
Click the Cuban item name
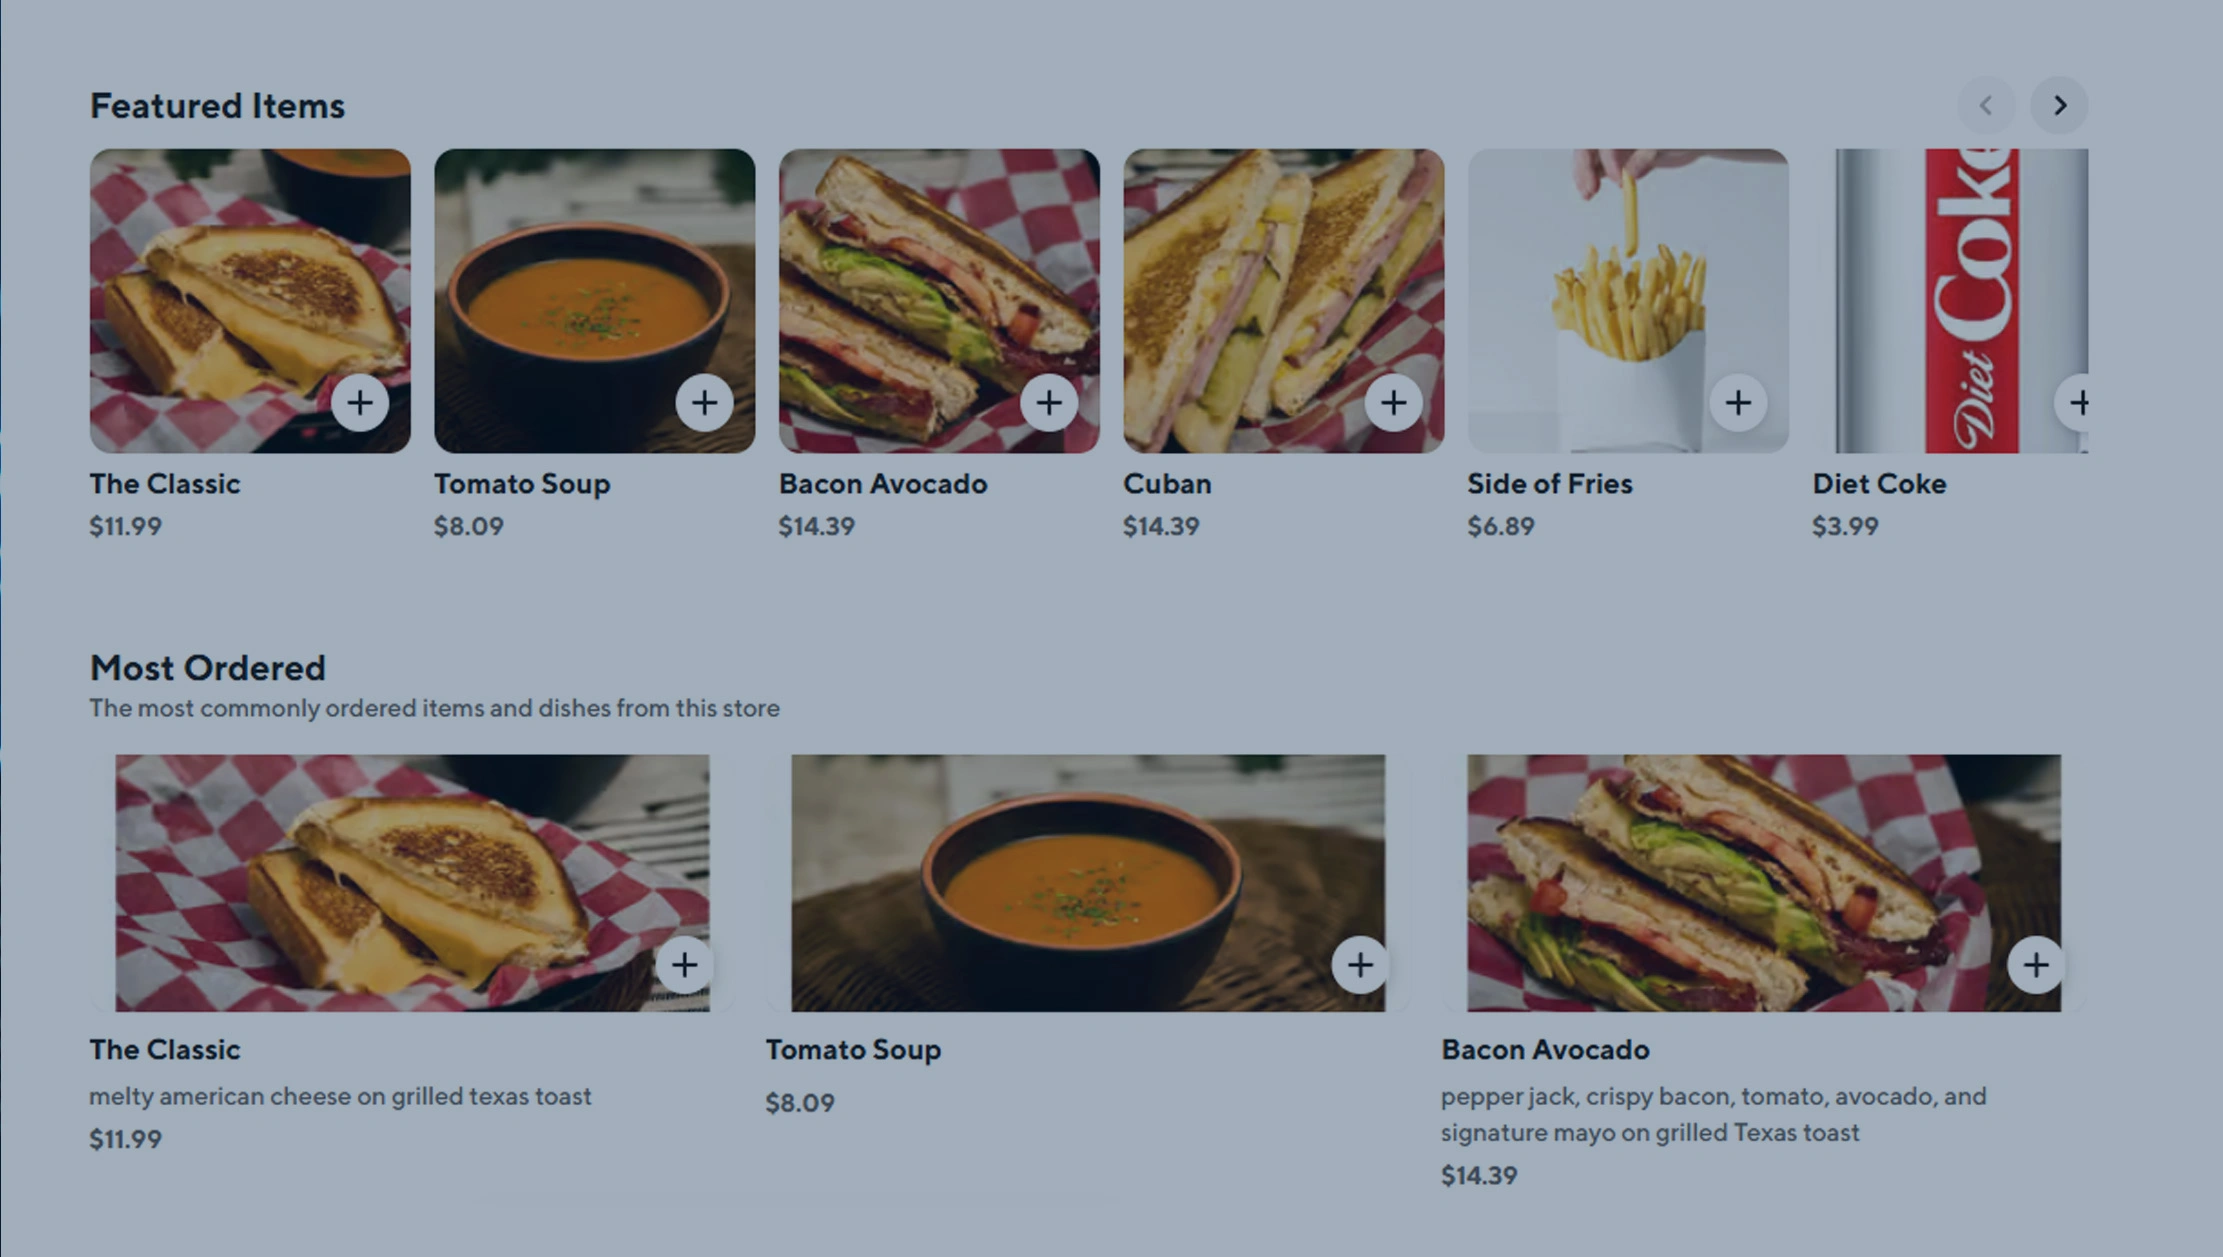[x=1167, y=484]
